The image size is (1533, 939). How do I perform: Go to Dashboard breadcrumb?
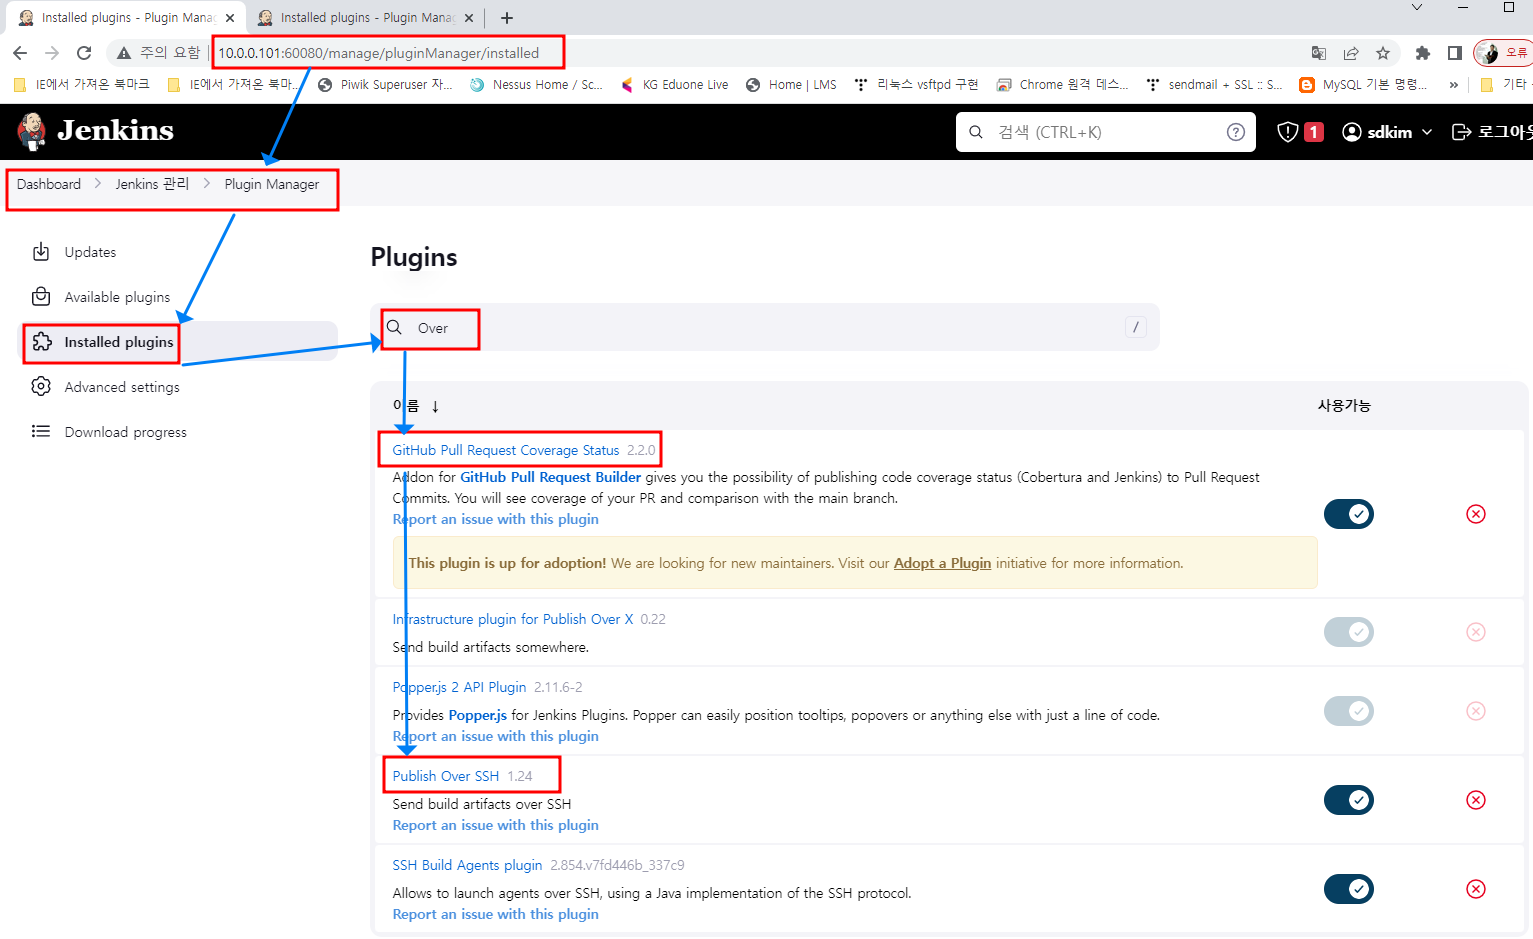tap(49, 184)
